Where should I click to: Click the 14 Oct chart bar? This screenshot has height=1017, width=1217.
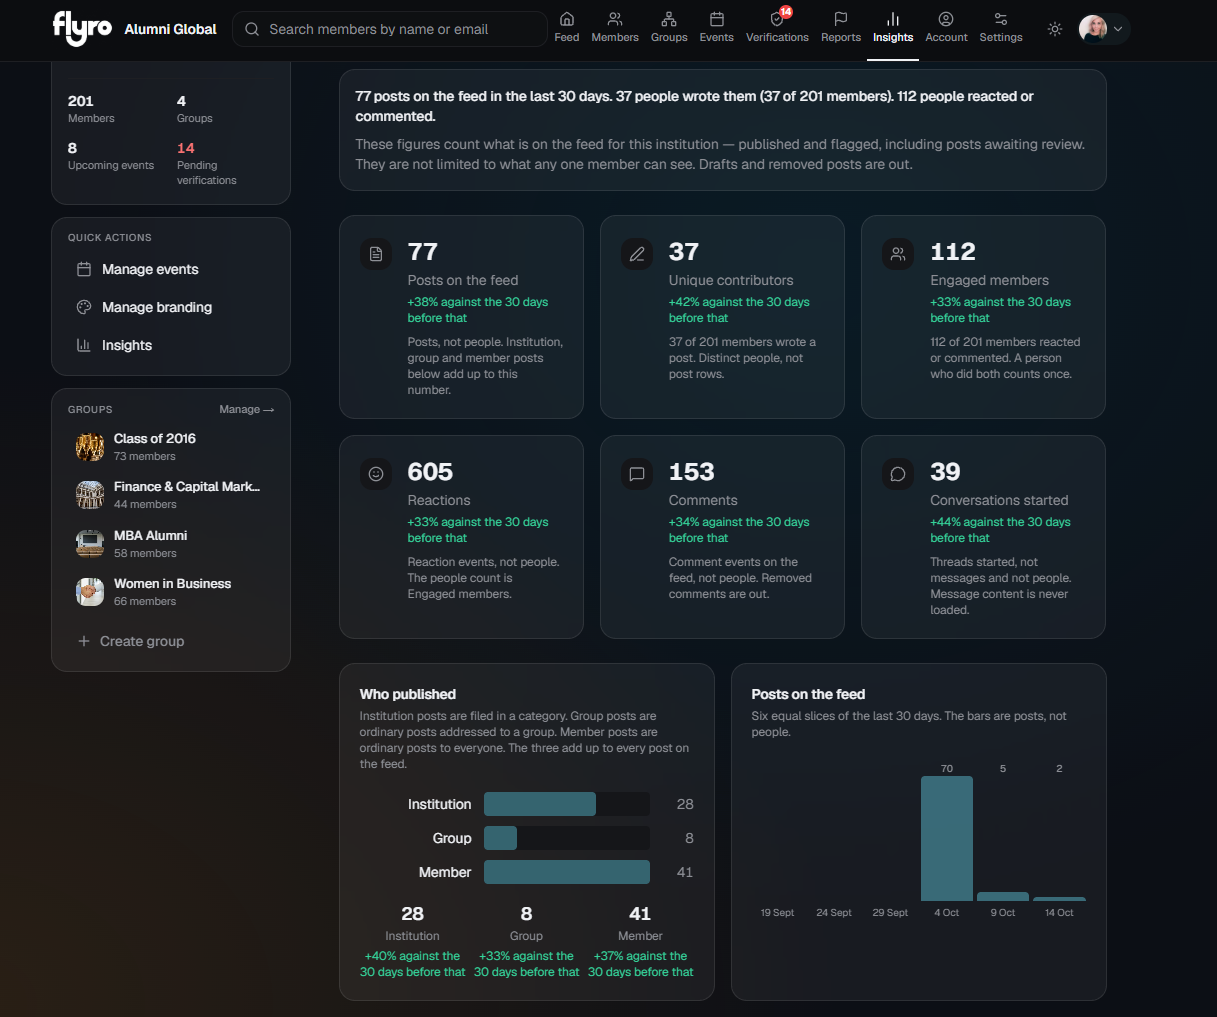coord(1059,899)
